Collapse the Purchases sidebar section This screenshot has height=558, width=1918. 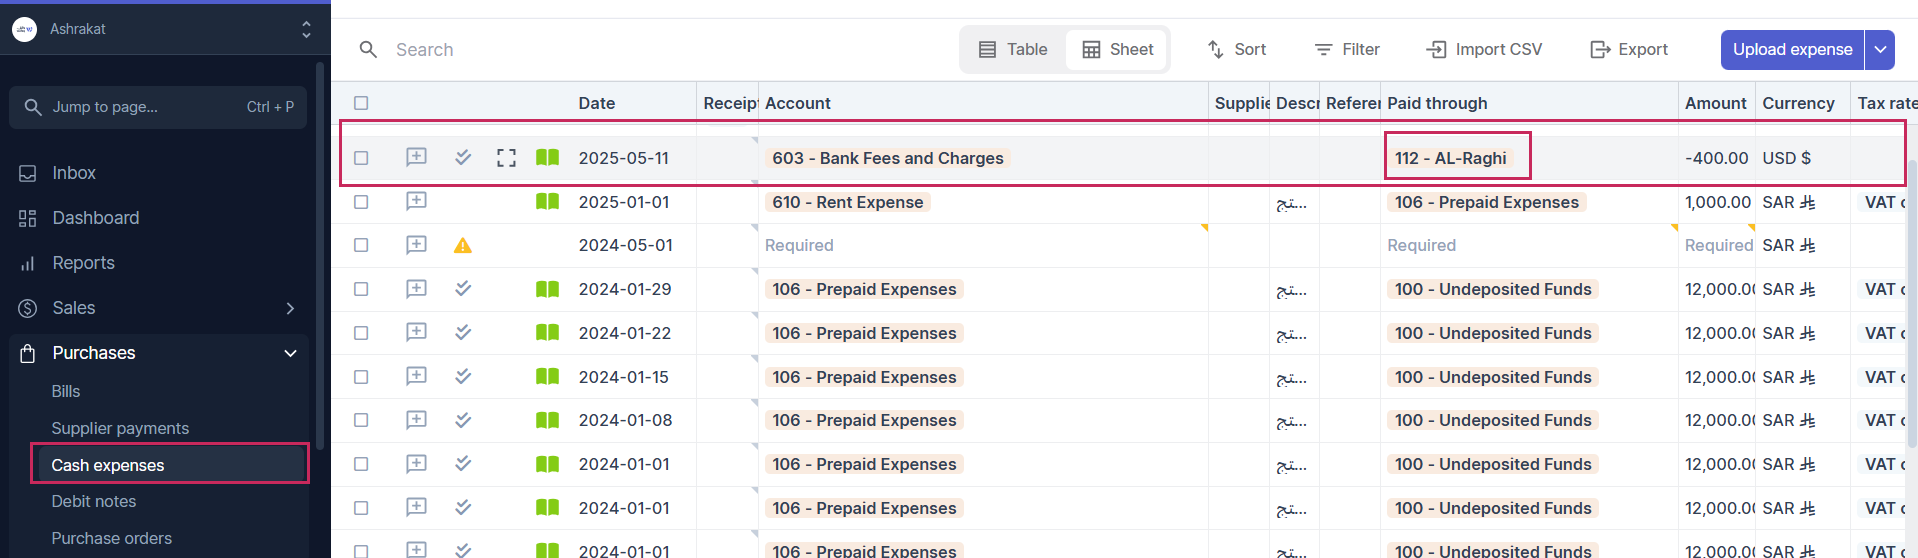click(290, 353)
